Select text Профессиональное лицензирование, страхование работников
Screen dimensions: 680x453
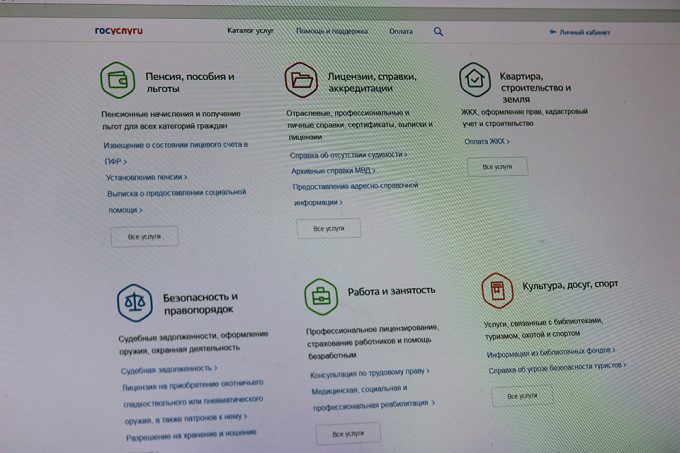(373, 341)
